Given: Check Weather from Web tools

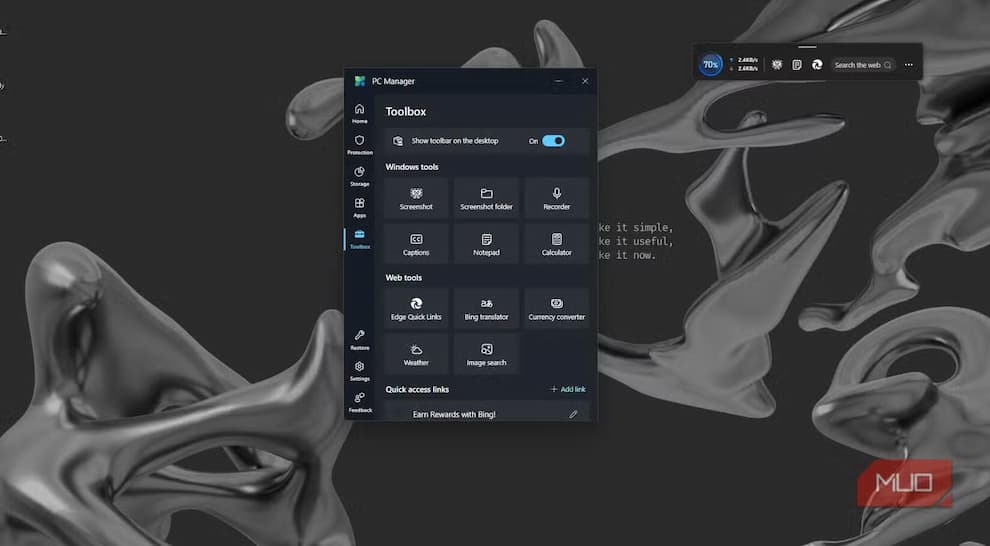Looking at the screenshot, I should (416, 354).
